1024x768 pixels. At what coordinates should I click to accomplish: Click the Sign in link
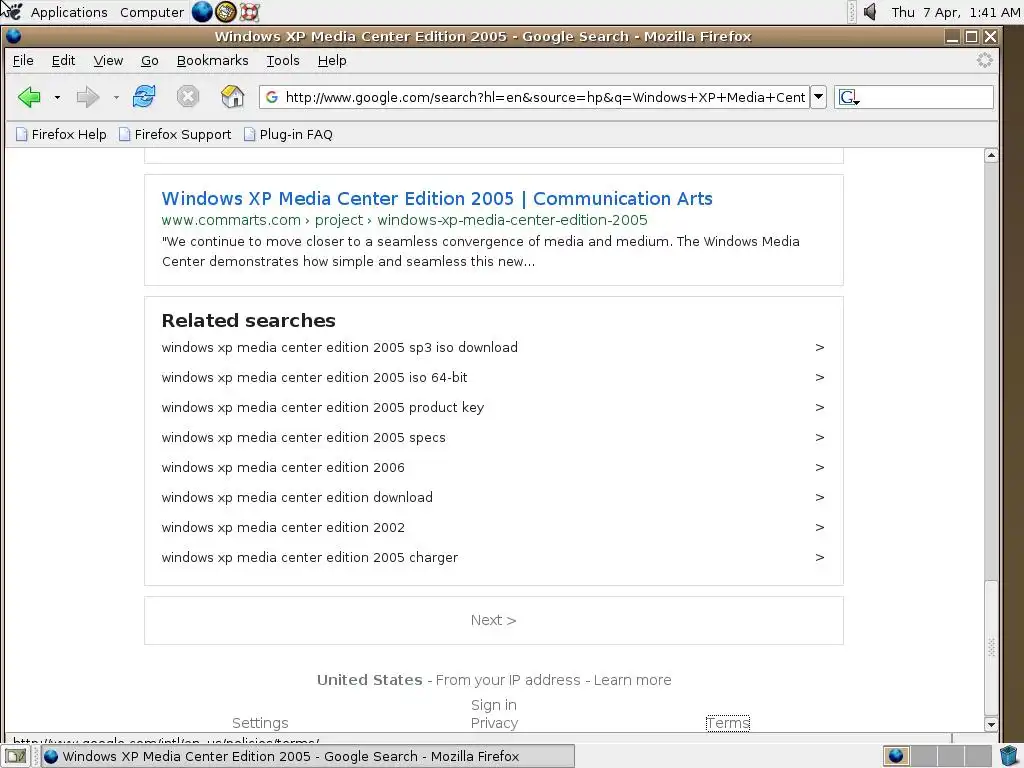494,705
